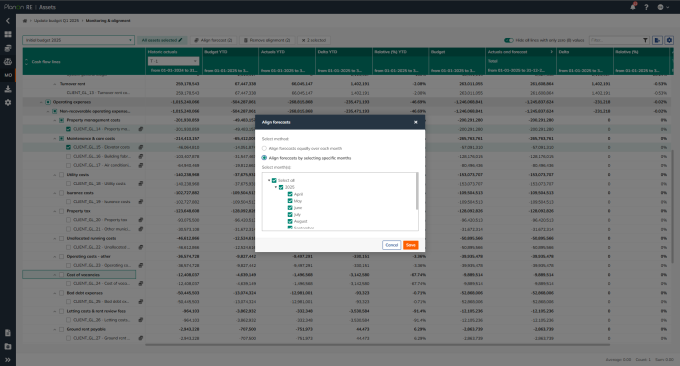The image size is (680, 366).
Task: Toggle the 2025 year checkbox
Action: [281, 187]
